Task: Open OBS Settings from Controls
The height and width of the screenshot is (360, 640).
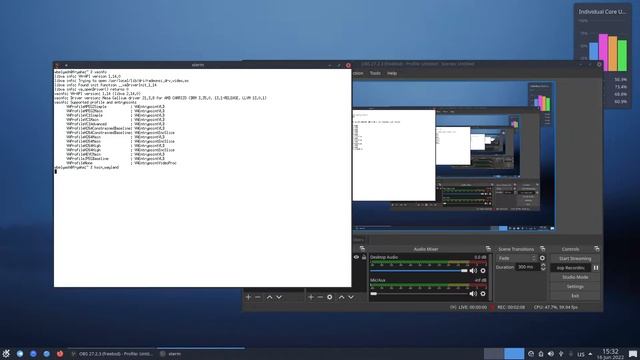Action: 575,287
